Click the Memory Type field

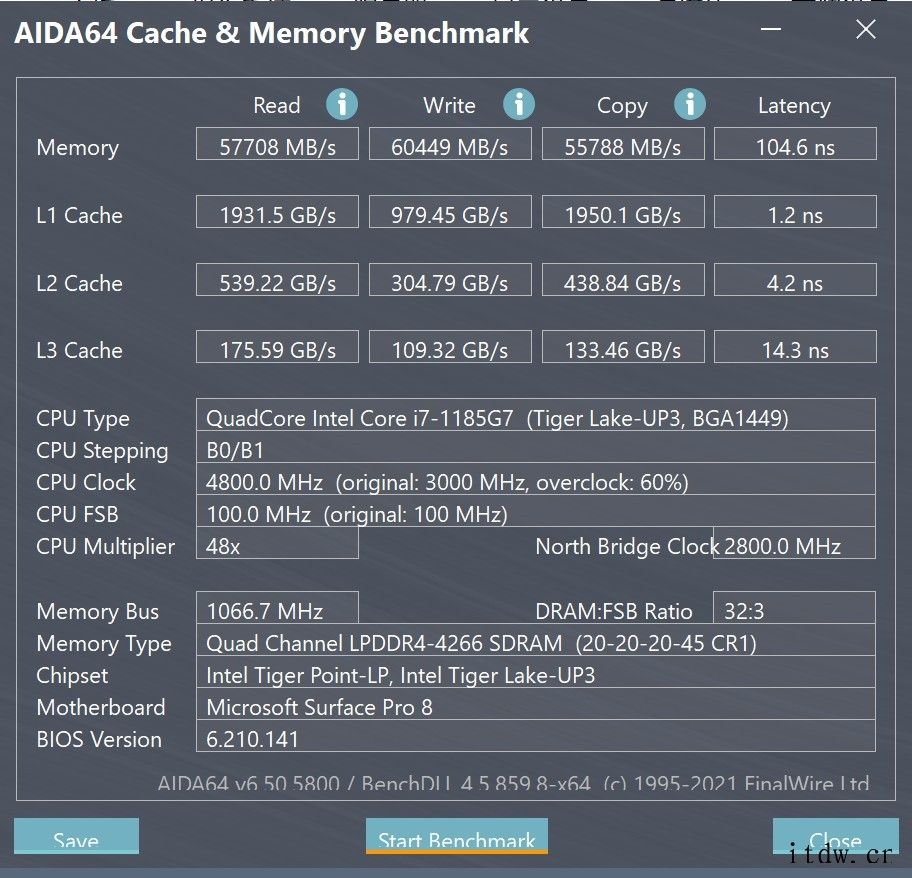pyautogui.click(x=535, y=643)
